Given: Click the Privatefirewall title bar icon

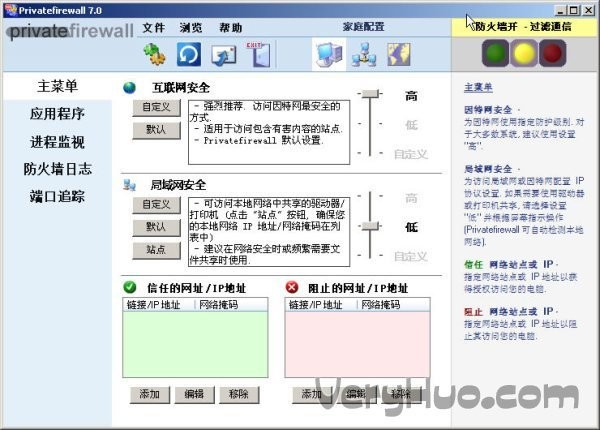Looking at the screenshot, I should point(11,10).
